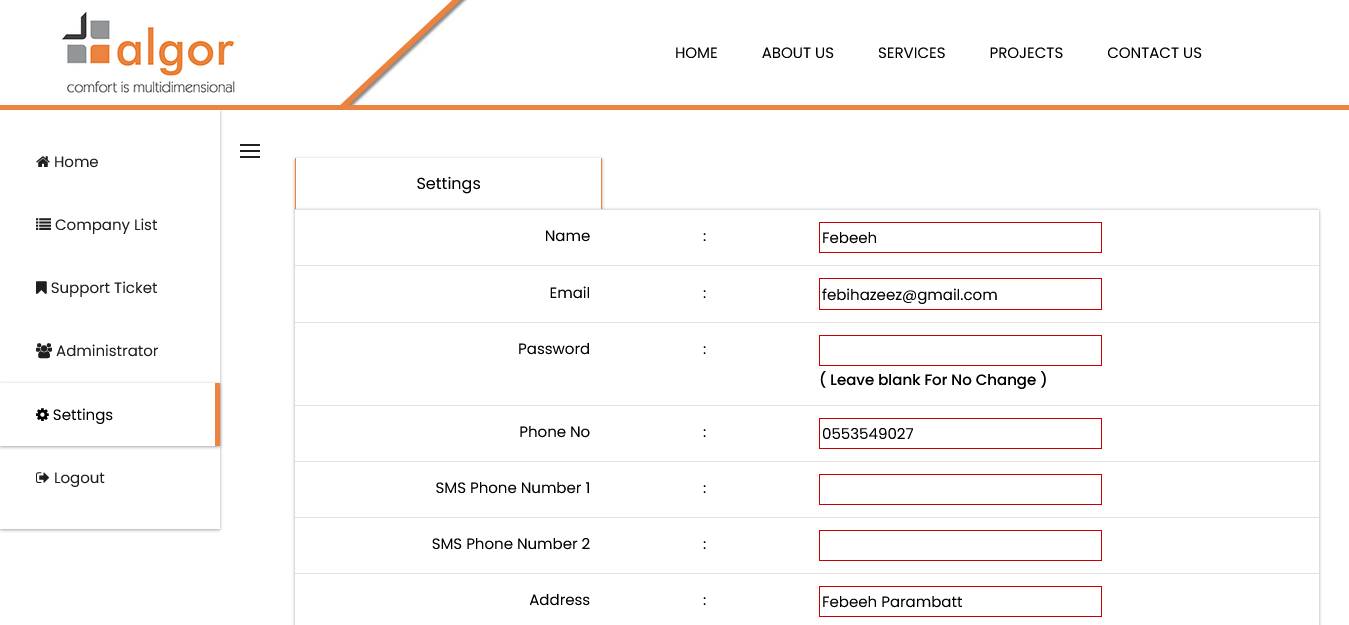Focus the Email input field
This screenshot has height=625, width=1349.
point(960,294)
